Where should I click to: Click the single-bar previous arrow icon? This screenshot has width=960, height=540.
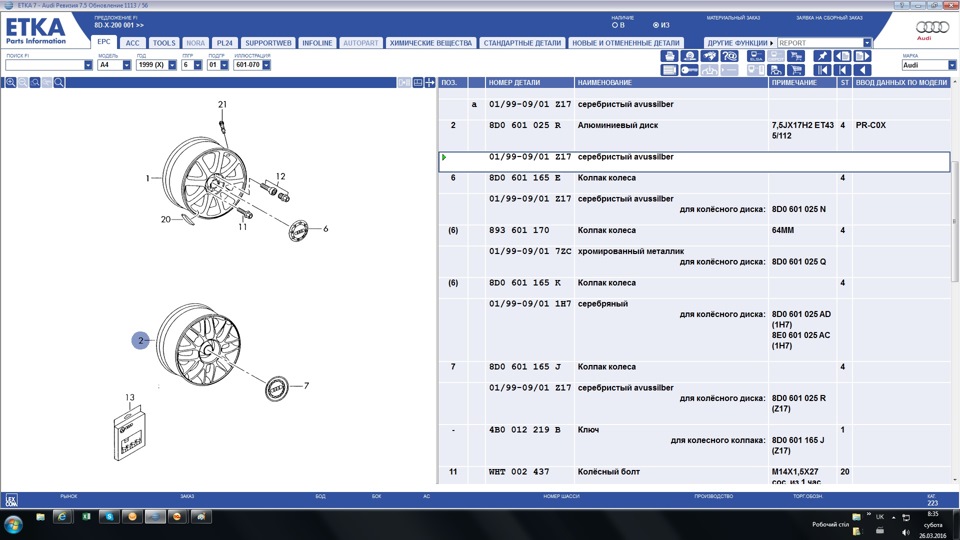coord(842,70)
